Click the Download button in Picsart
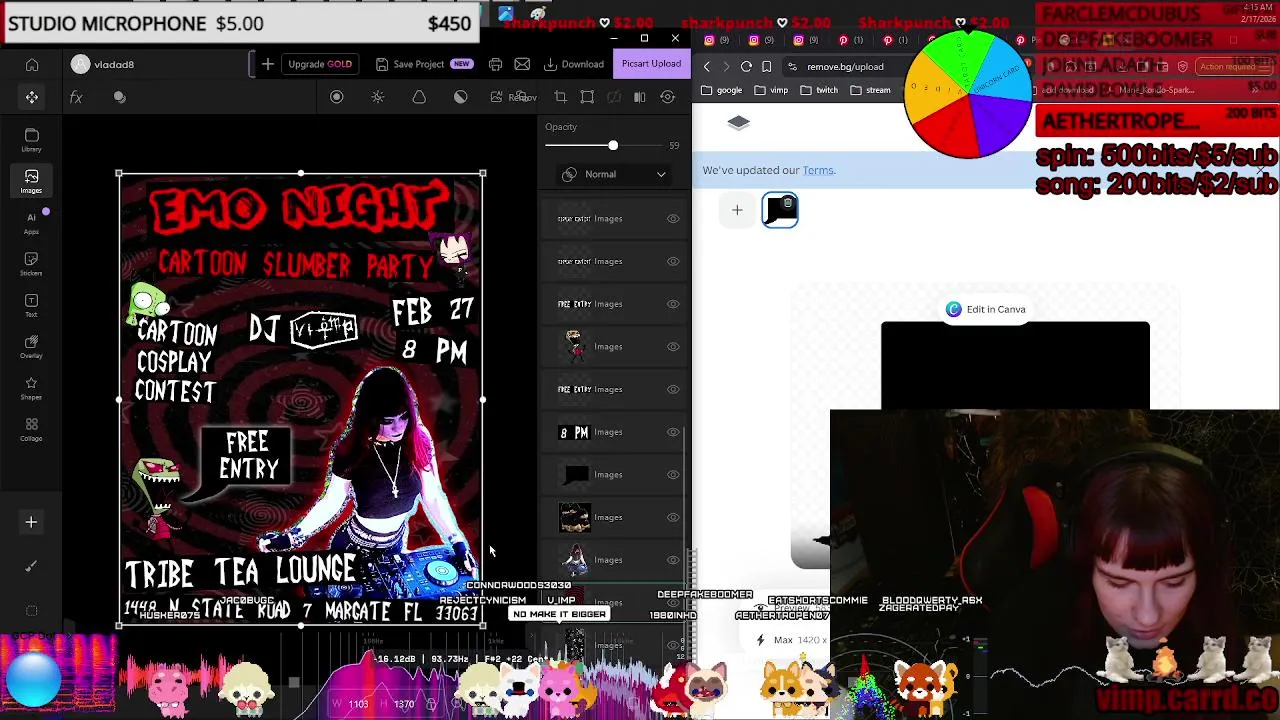The height and width of the screenshot is (720, 1280). tap(574, 64)
